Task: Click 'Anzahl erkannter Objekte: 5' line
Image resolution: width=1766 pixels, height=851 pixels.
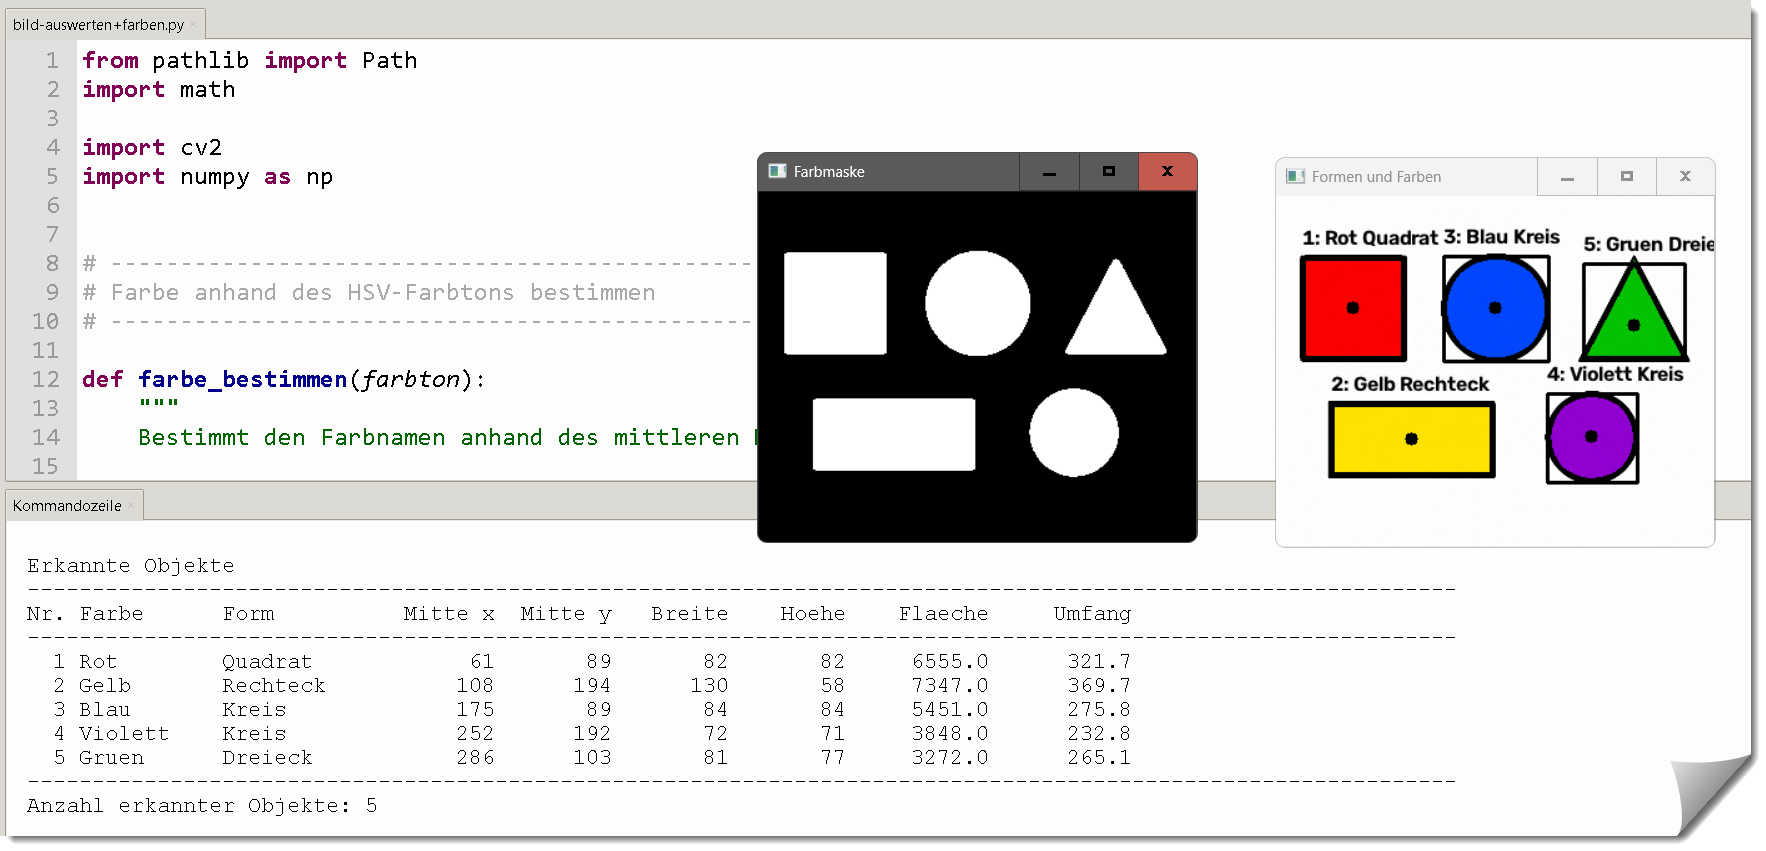Action: [x=202, y=806]
